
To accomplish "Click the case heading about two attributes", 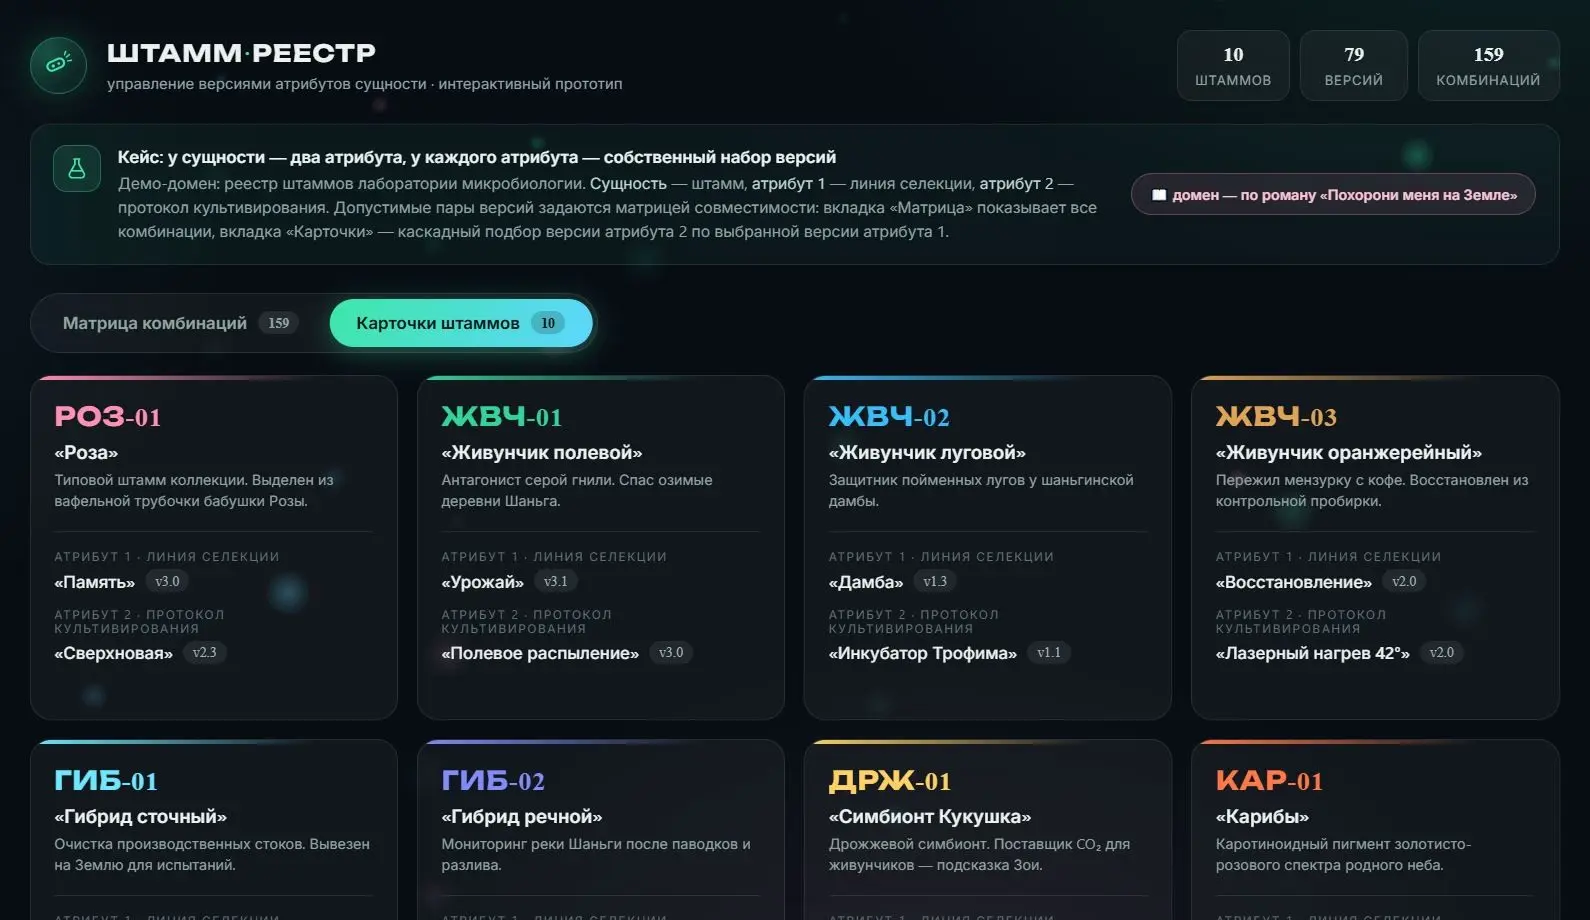I will [477, 157].
